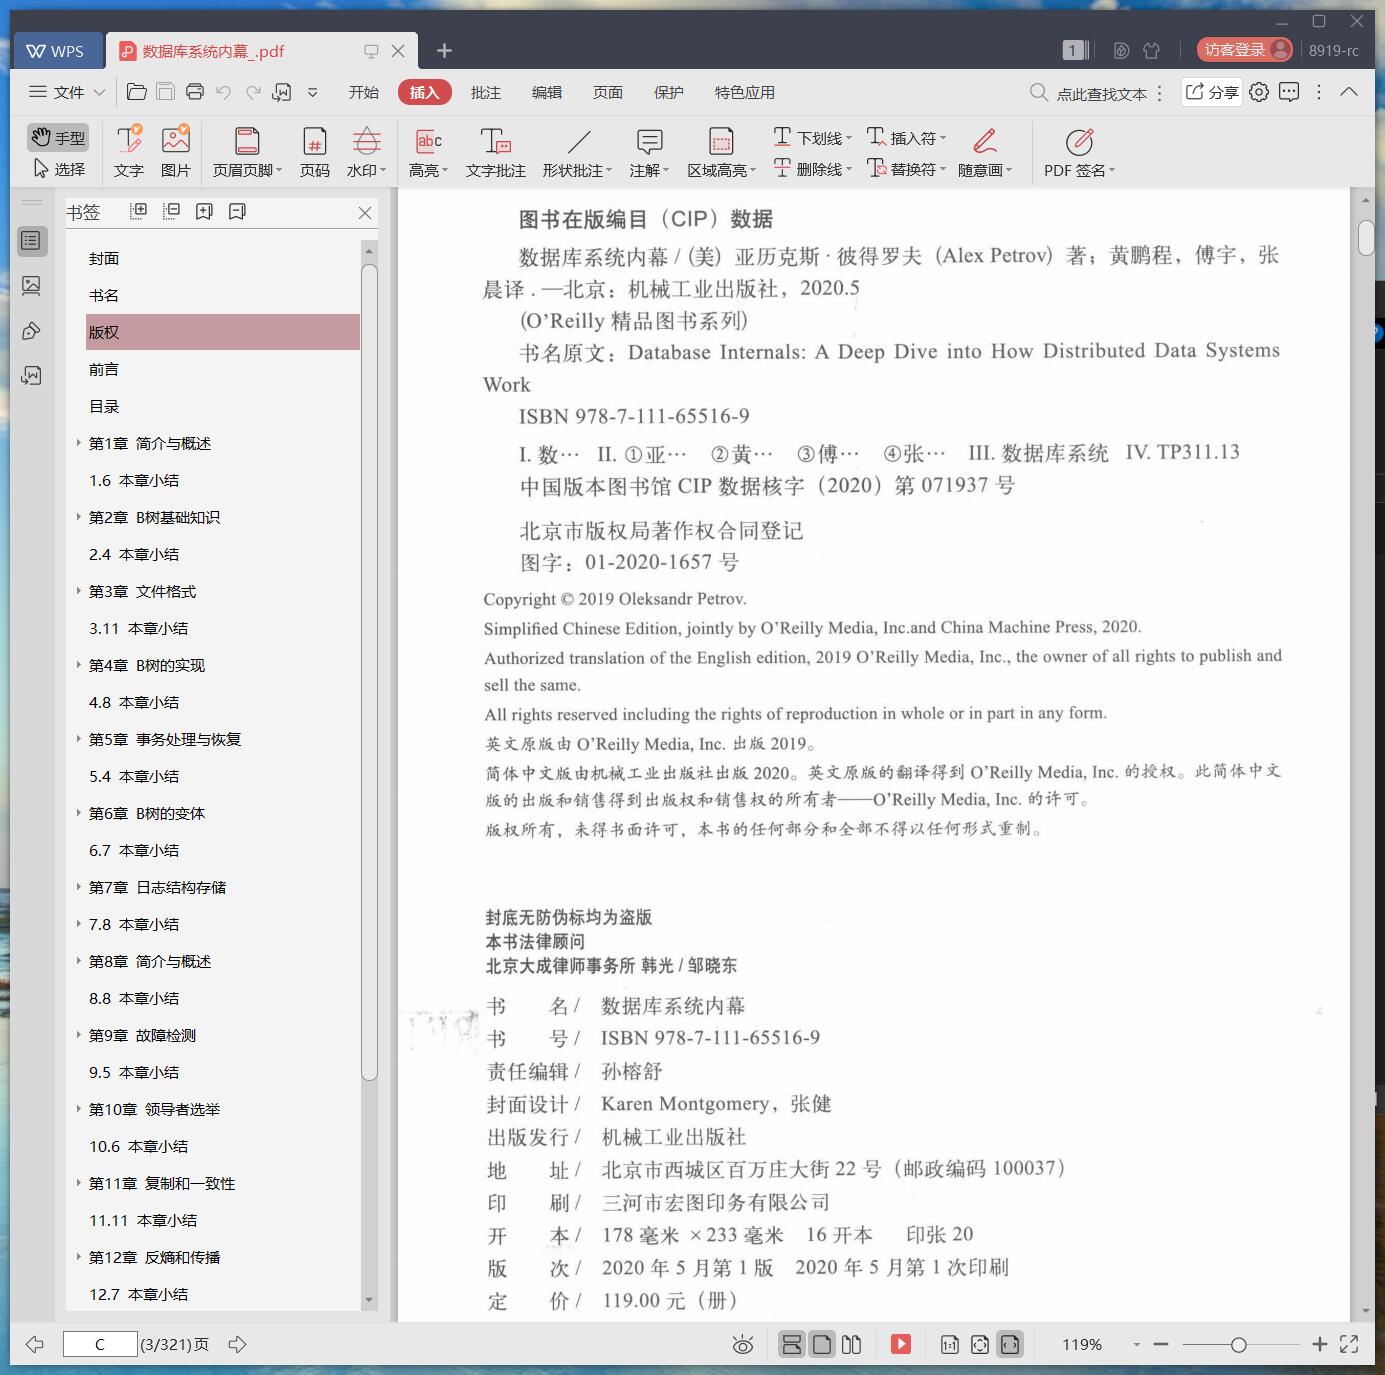
Task: Close the 数据库系统内幕_.pdf tab
Action: 398,51
